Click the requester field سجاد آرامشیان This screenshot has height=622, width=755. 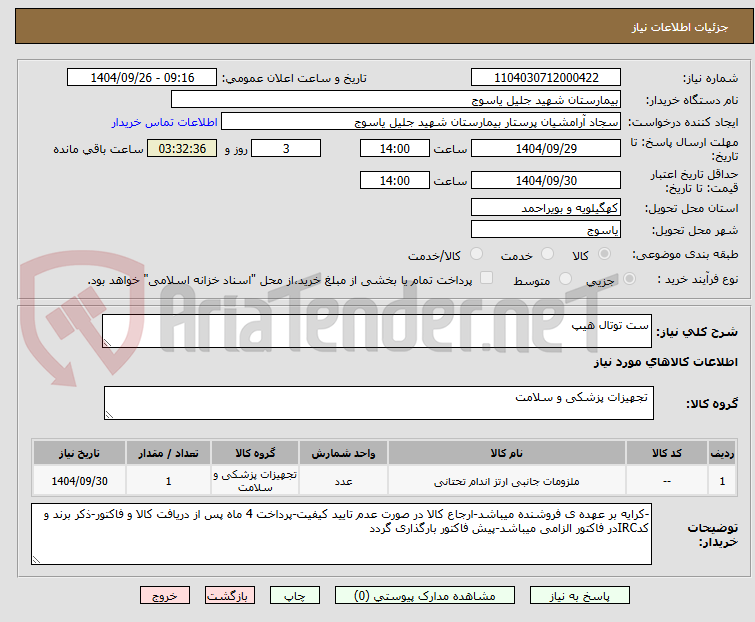[x=421, y=122]
